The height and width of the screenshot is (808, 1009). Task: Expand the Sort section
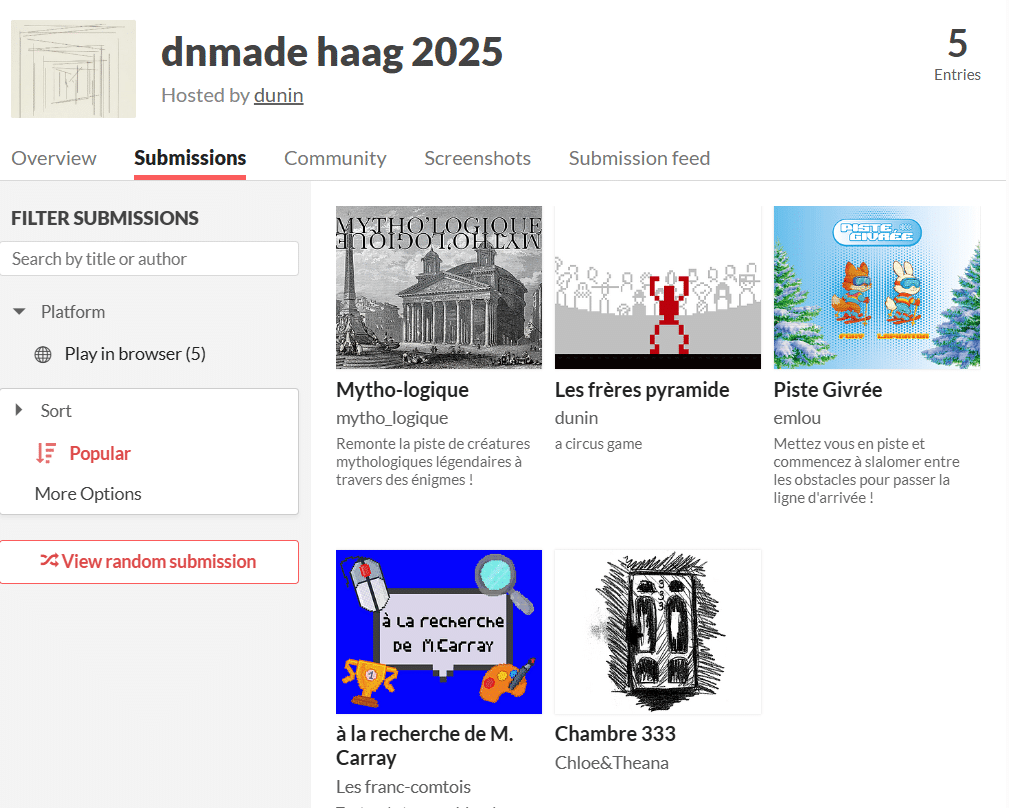(19, 410)
